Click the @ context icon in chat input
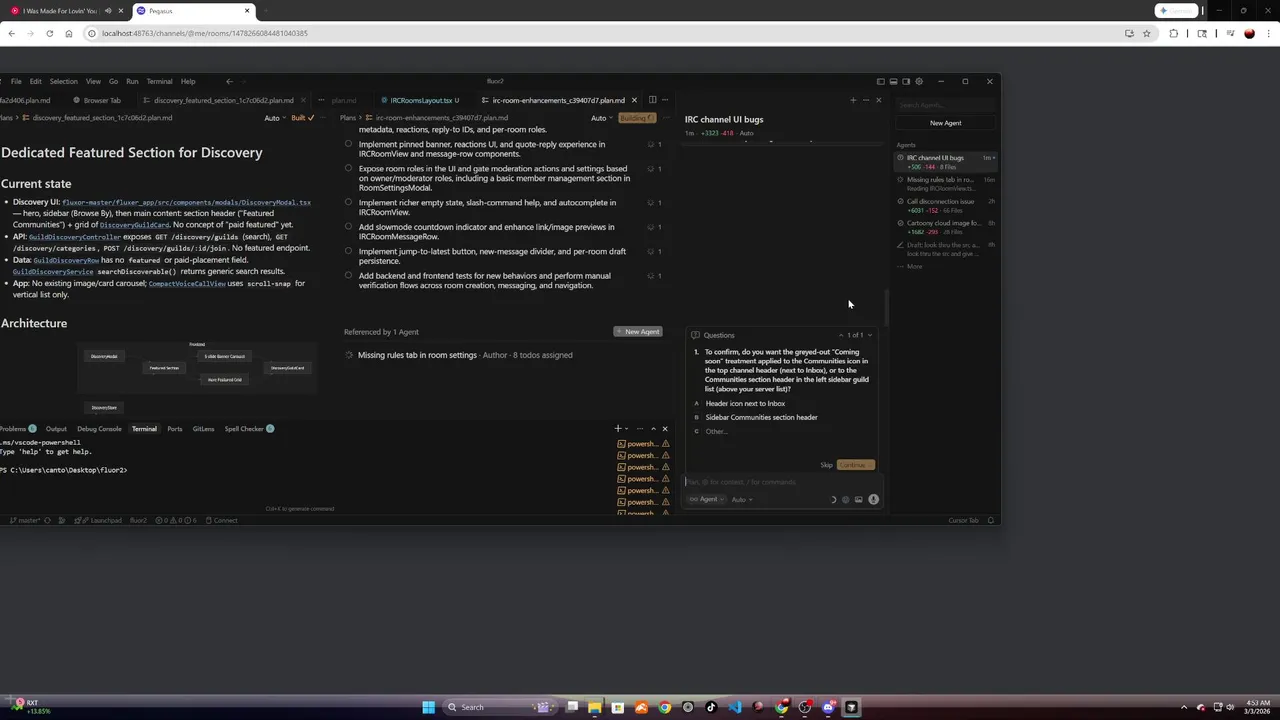 click(x=845, y=499)
